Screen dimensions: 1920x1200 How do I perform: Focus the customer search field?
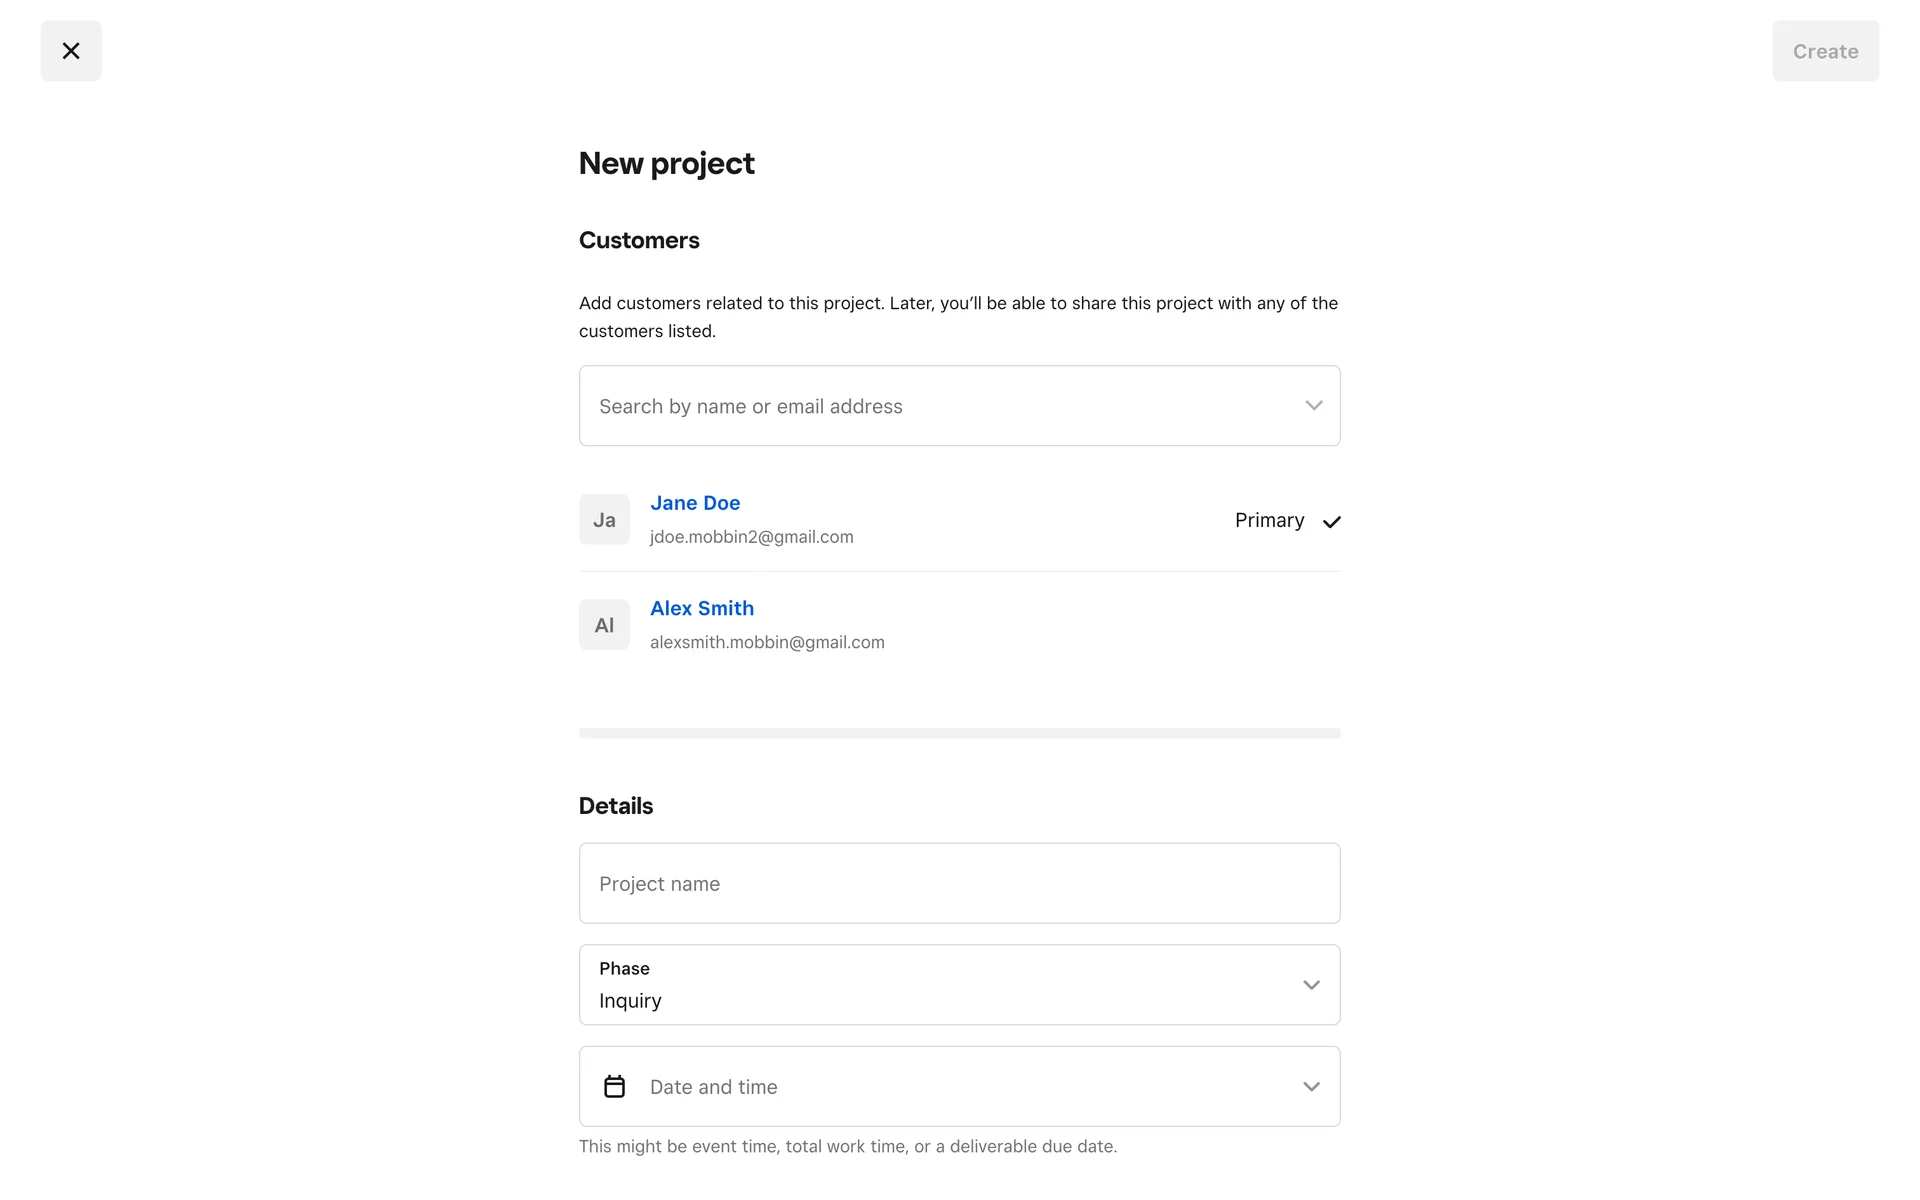(940, 406)
